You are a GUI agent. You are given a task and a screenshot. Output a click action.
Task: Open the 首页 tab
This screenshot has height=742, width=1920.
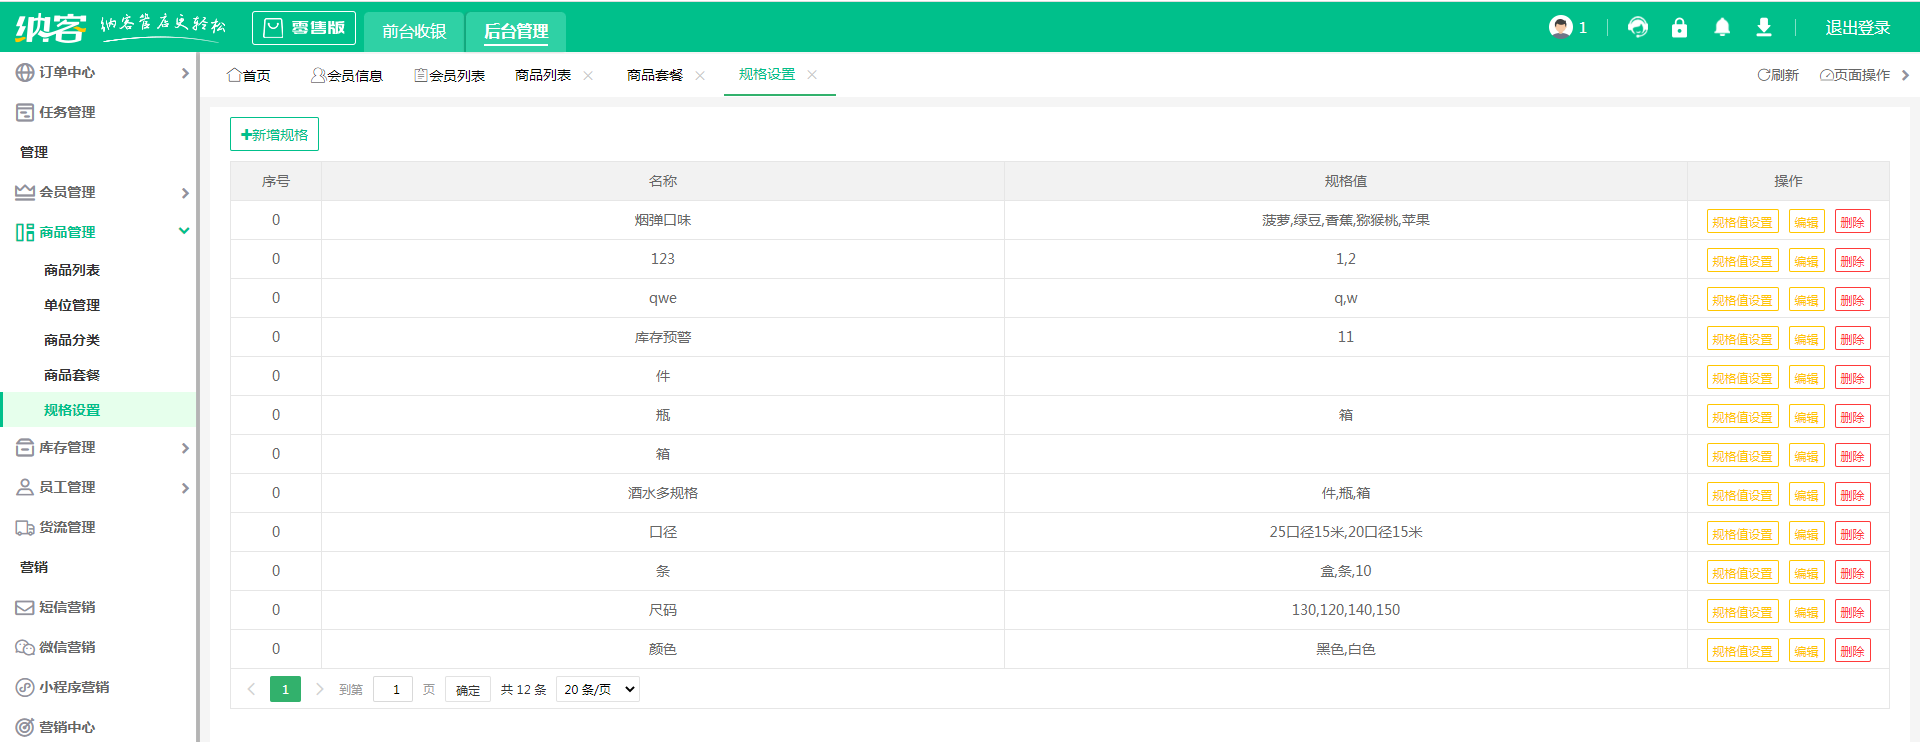249,75
